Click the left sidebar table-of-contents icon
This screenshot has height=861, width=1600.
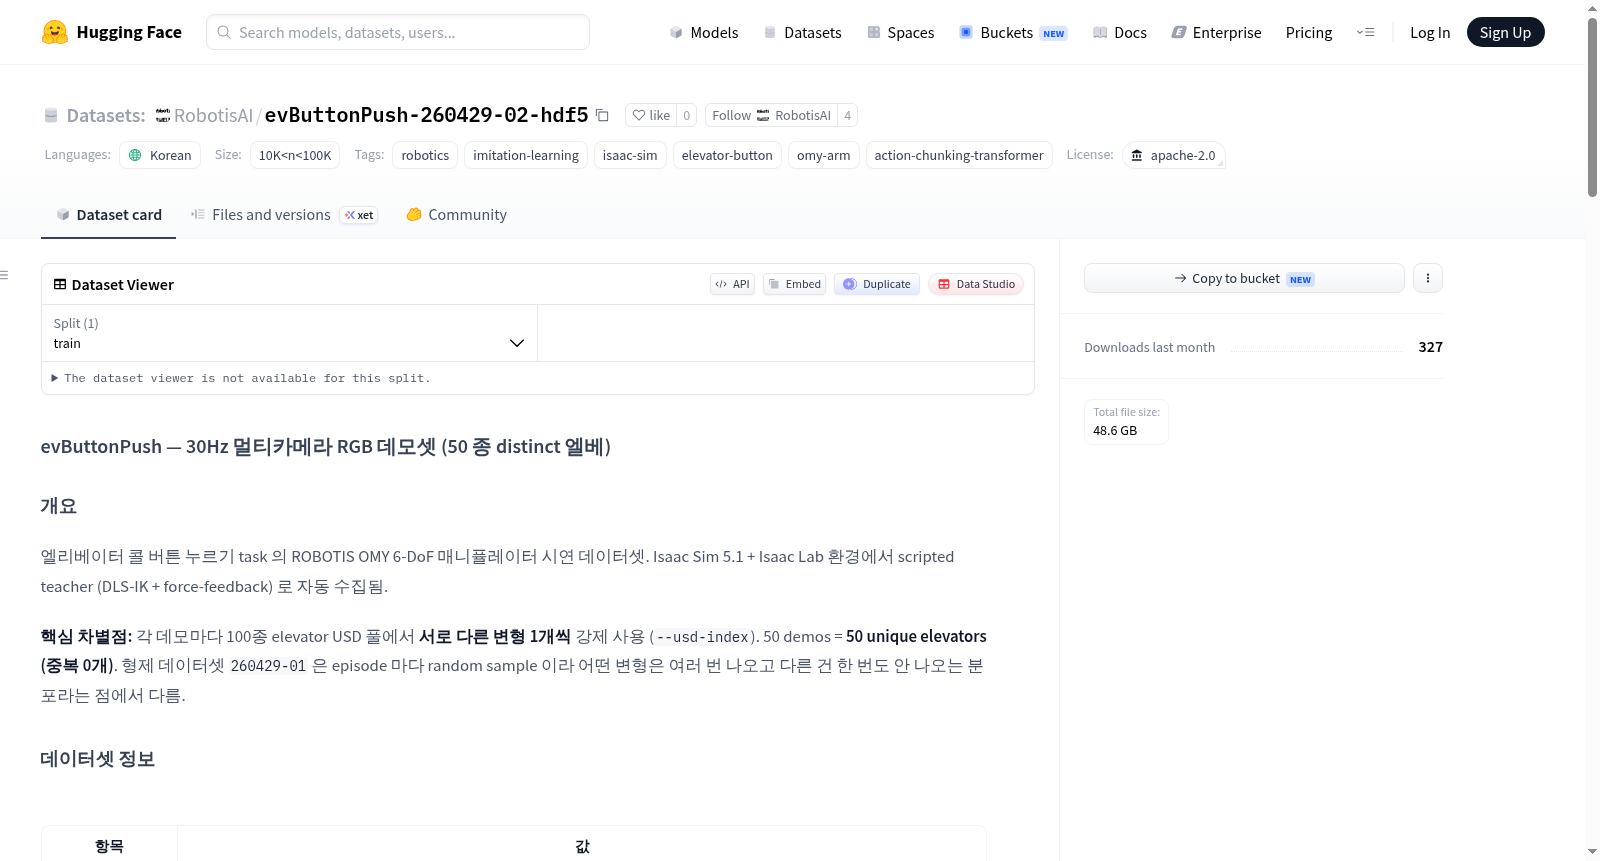[x=5, y=275]
